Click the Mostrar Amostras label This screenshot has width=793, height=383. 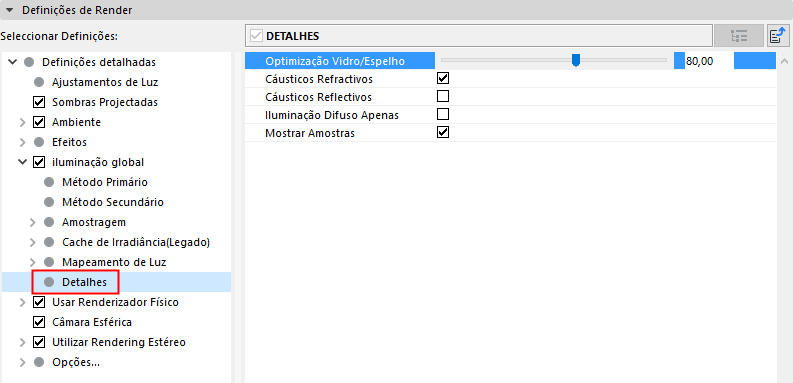click(310, 134)
